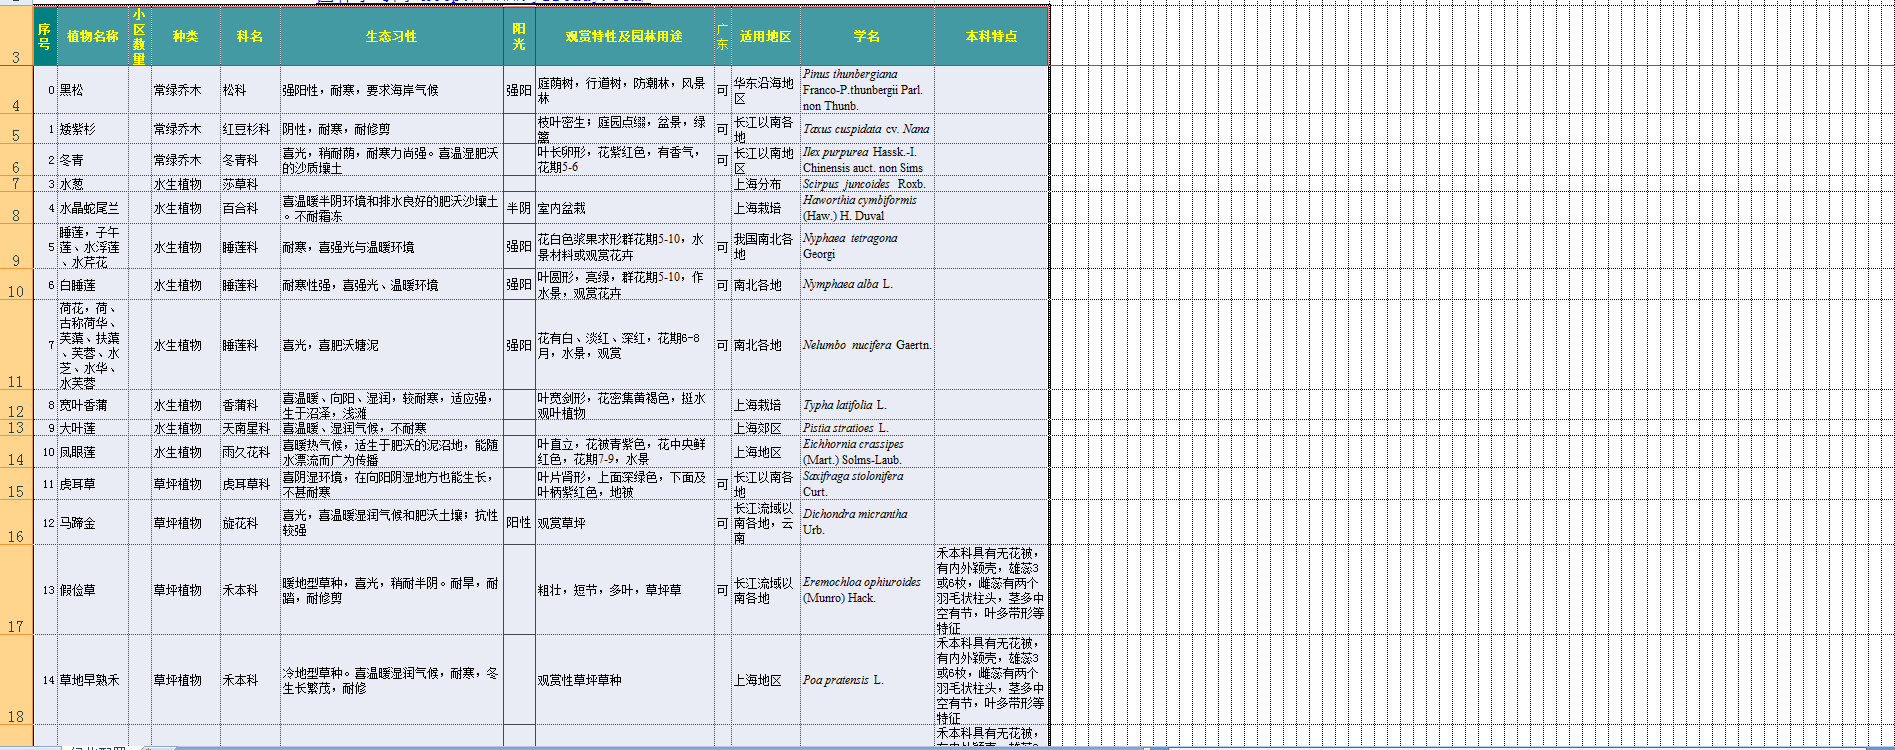Click the cell containing 凤眼莲

click(x=93, y=452)
